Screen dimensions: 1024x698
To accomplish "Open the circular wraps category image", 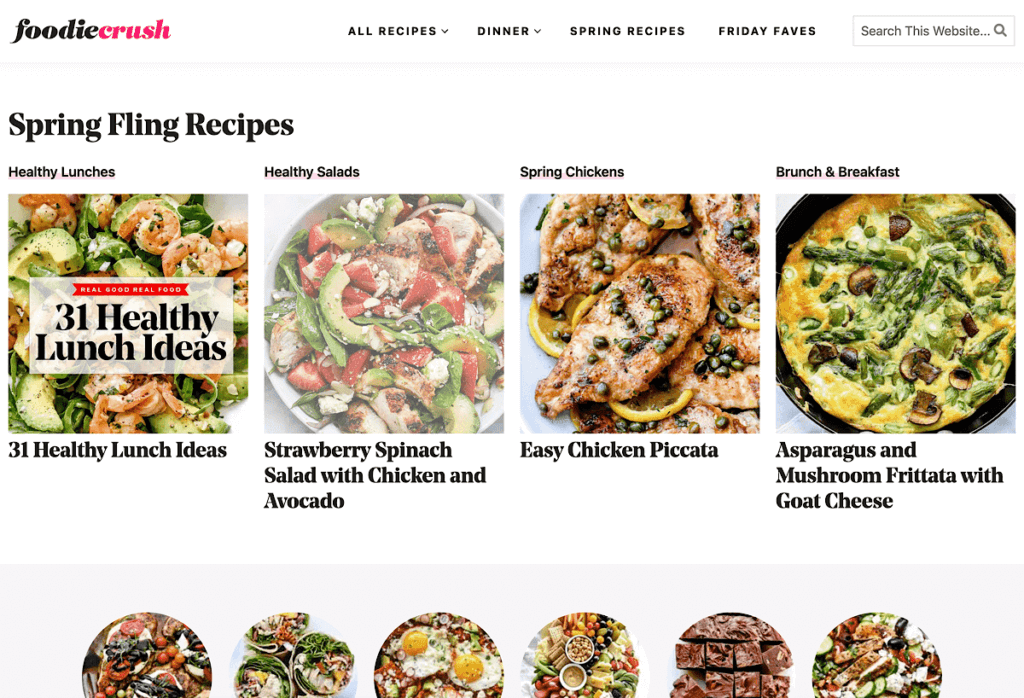I will point(293,655).
